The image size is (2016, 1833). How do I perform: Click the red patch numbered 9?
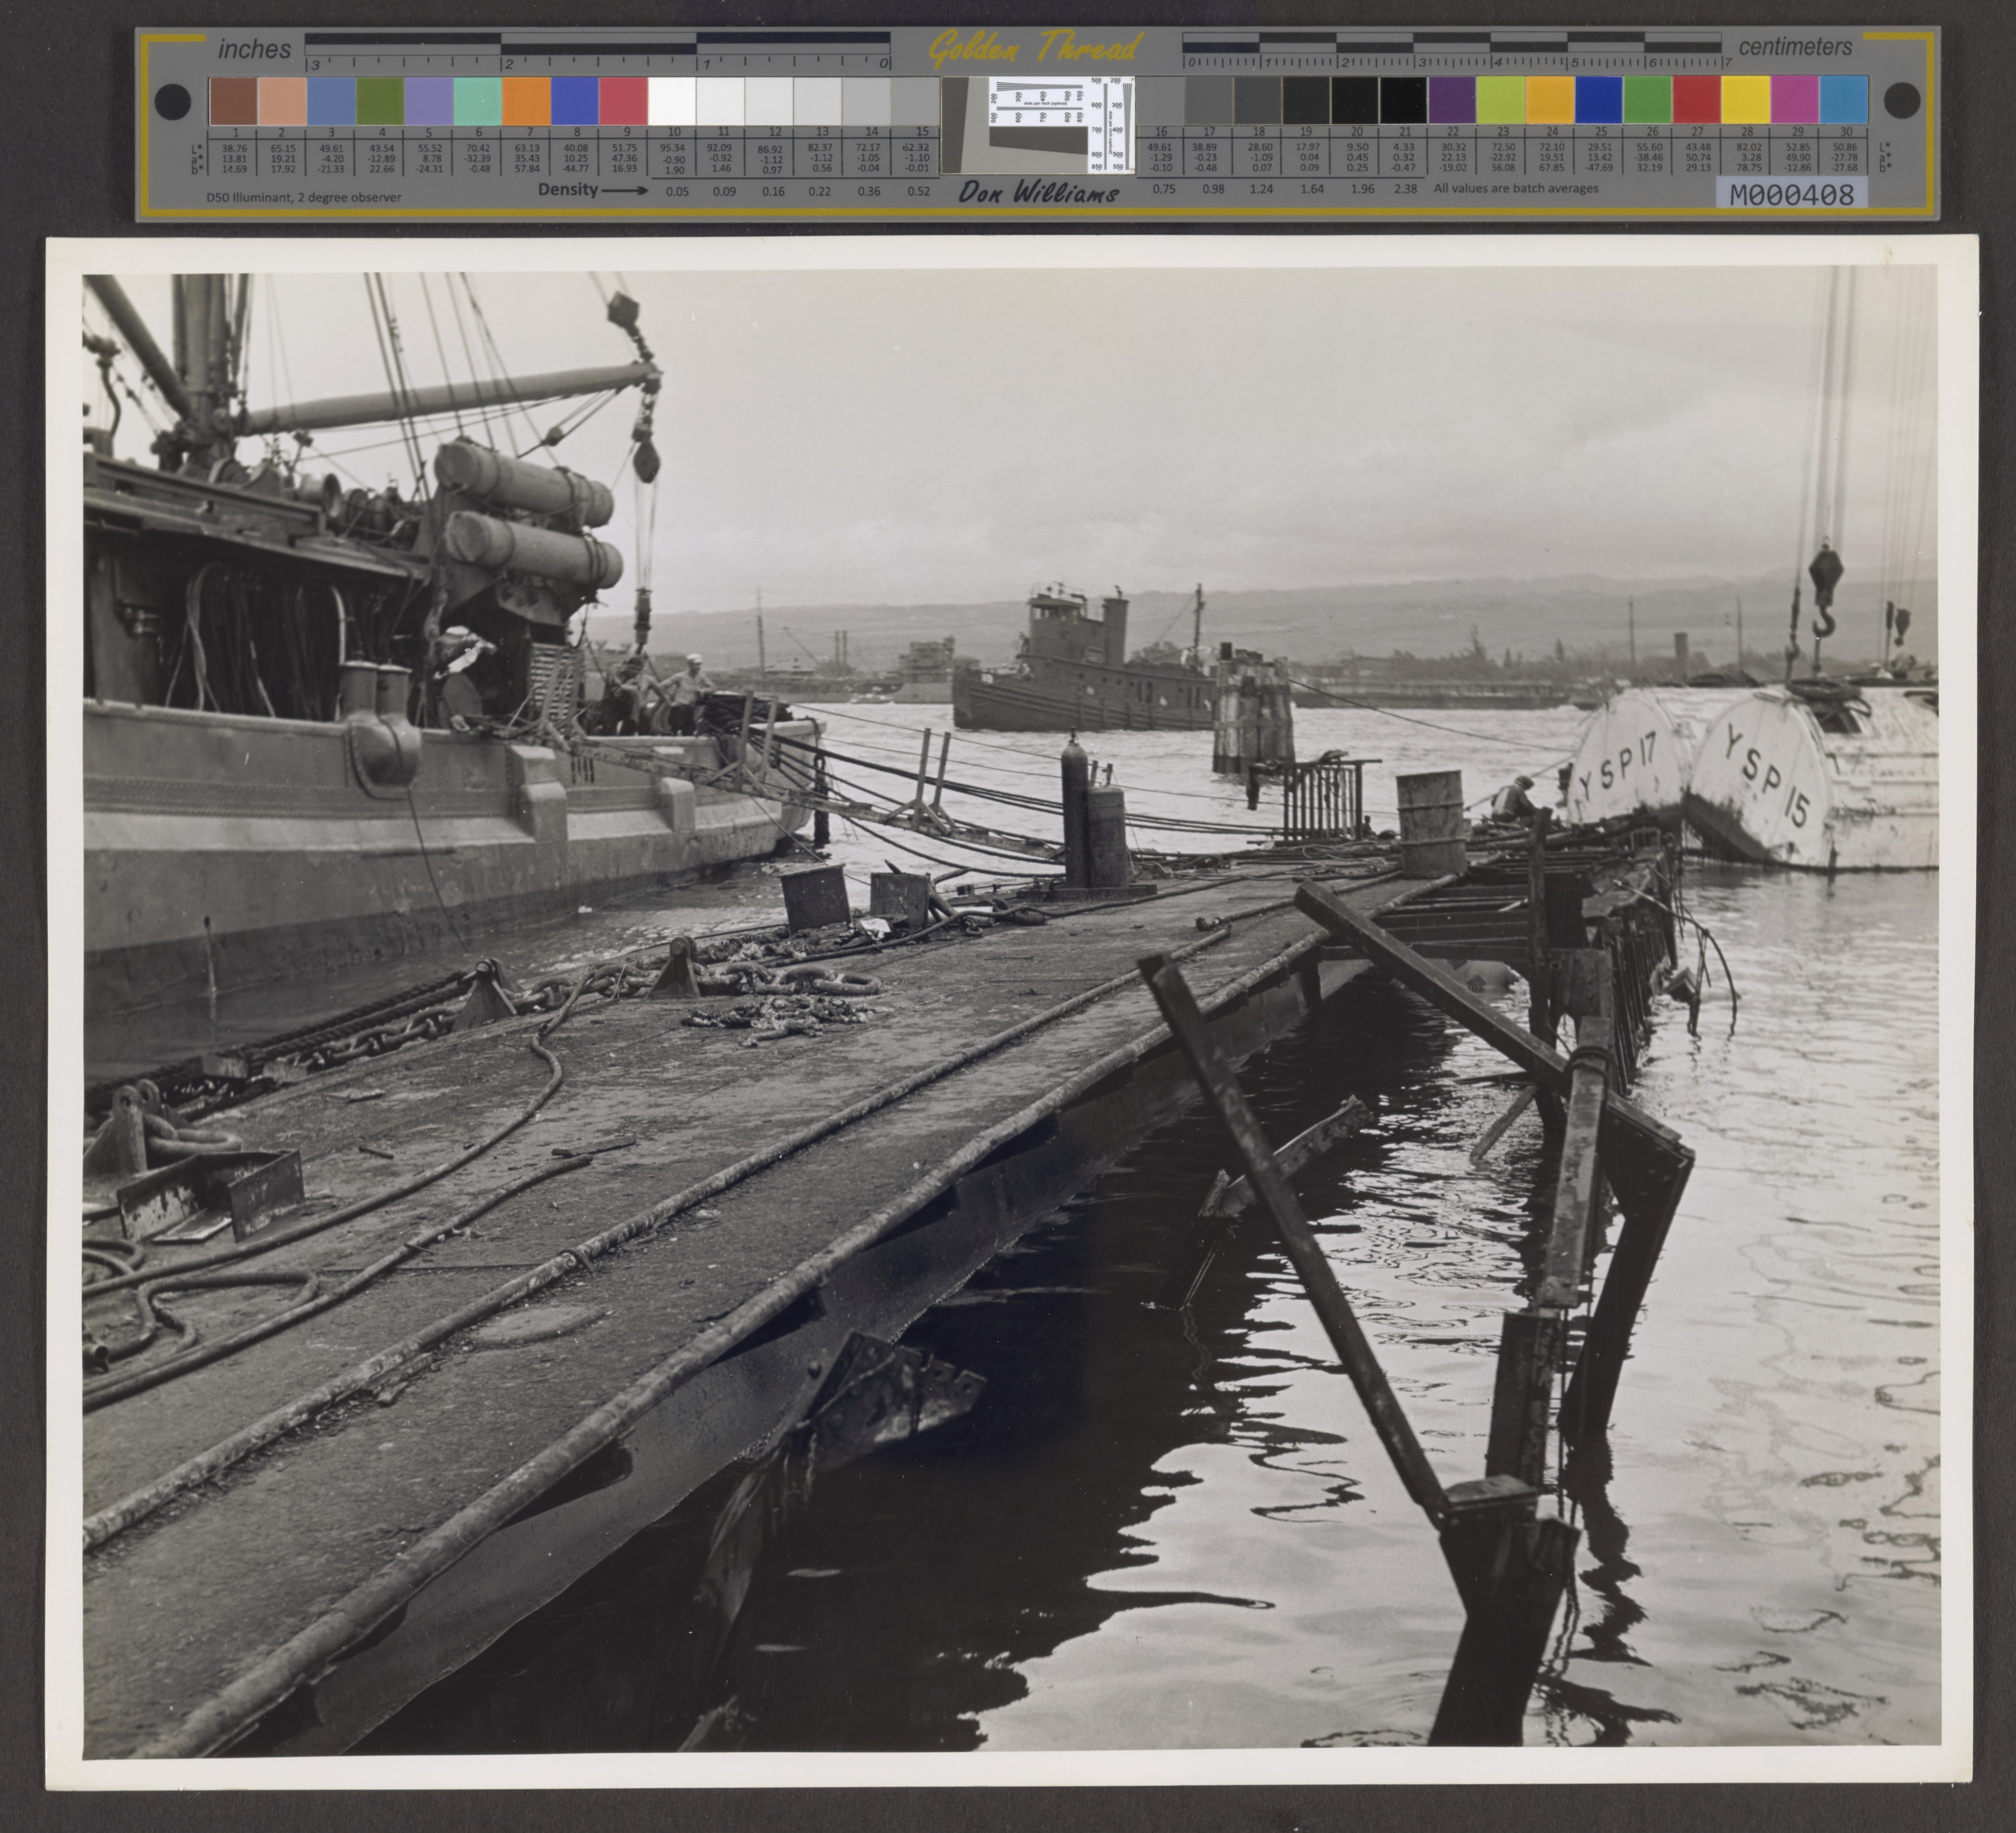pos(623,101)
